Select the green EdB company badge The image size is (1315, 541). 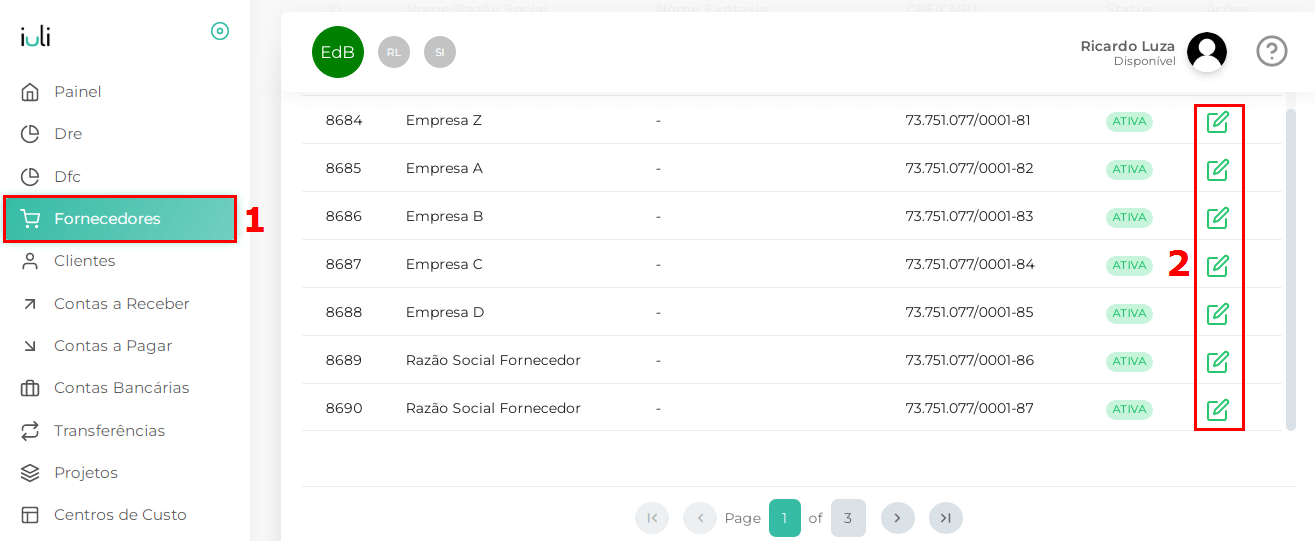338,52
